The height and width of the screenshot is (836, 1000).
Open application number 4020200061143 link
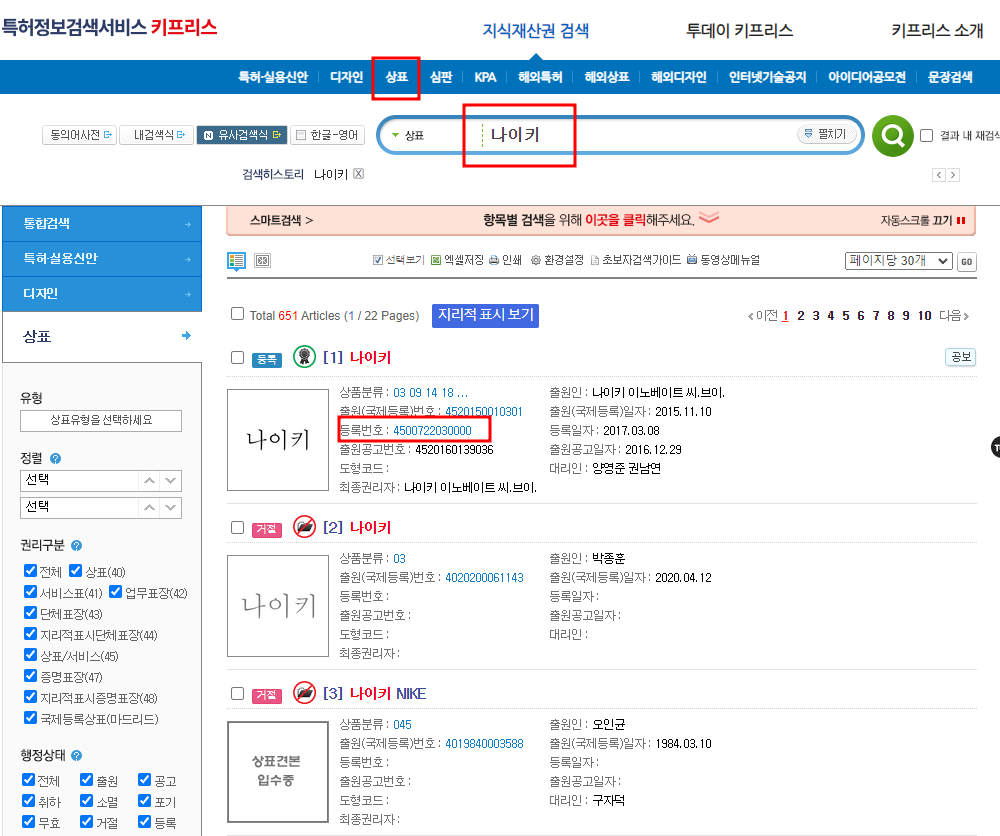coord(484,578)
